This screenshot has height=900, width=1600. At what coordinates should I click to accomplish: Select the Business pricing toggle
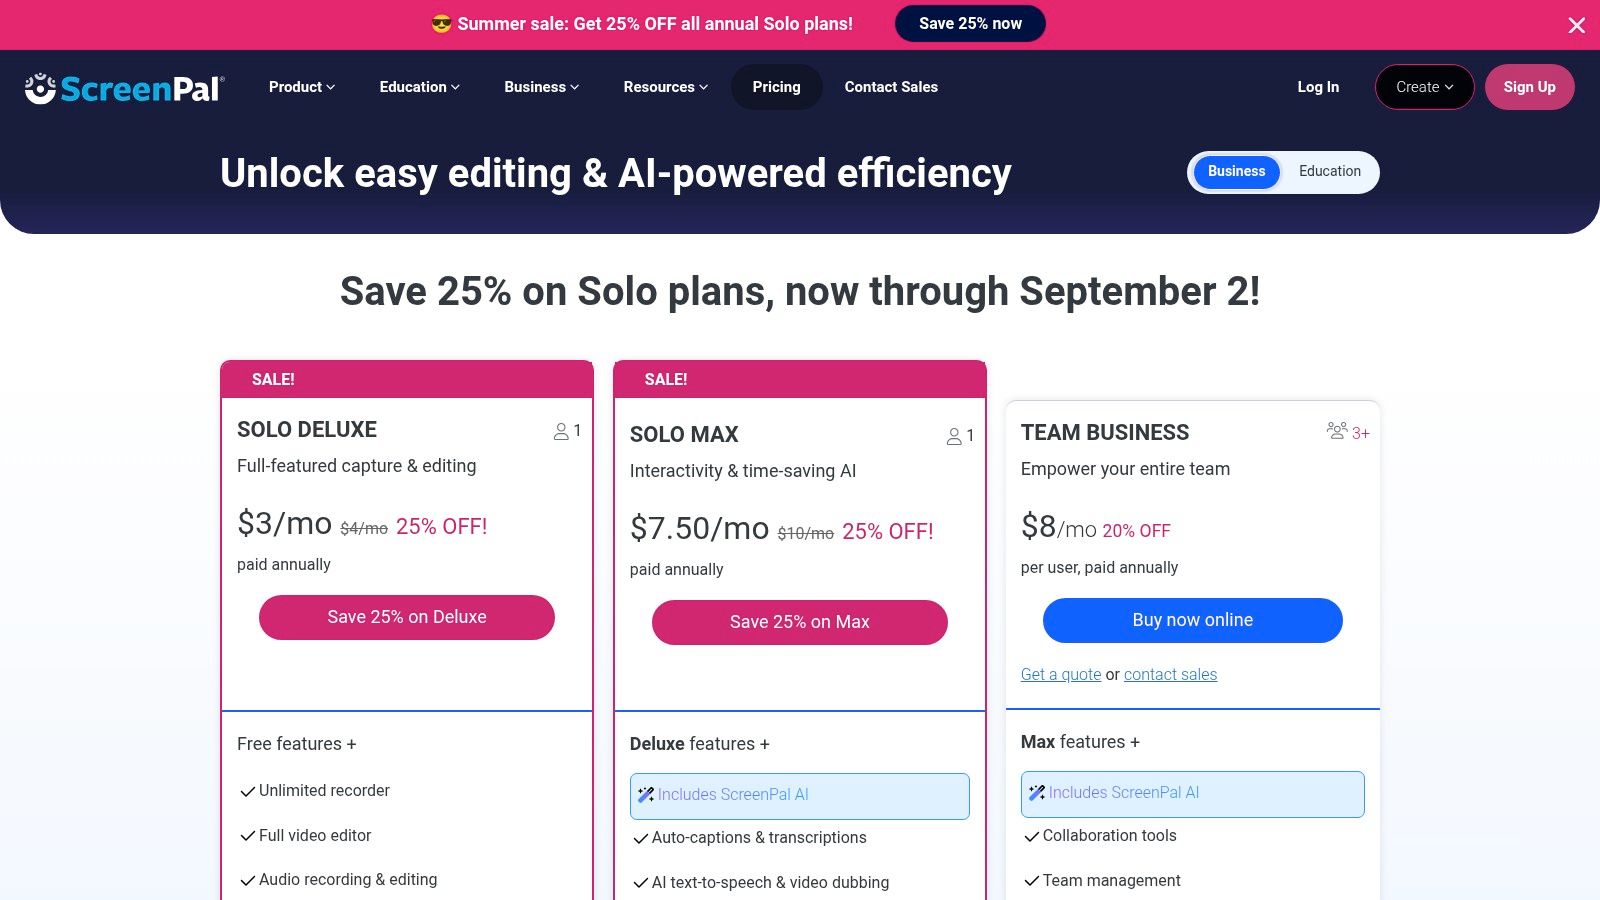point(1236,172)
